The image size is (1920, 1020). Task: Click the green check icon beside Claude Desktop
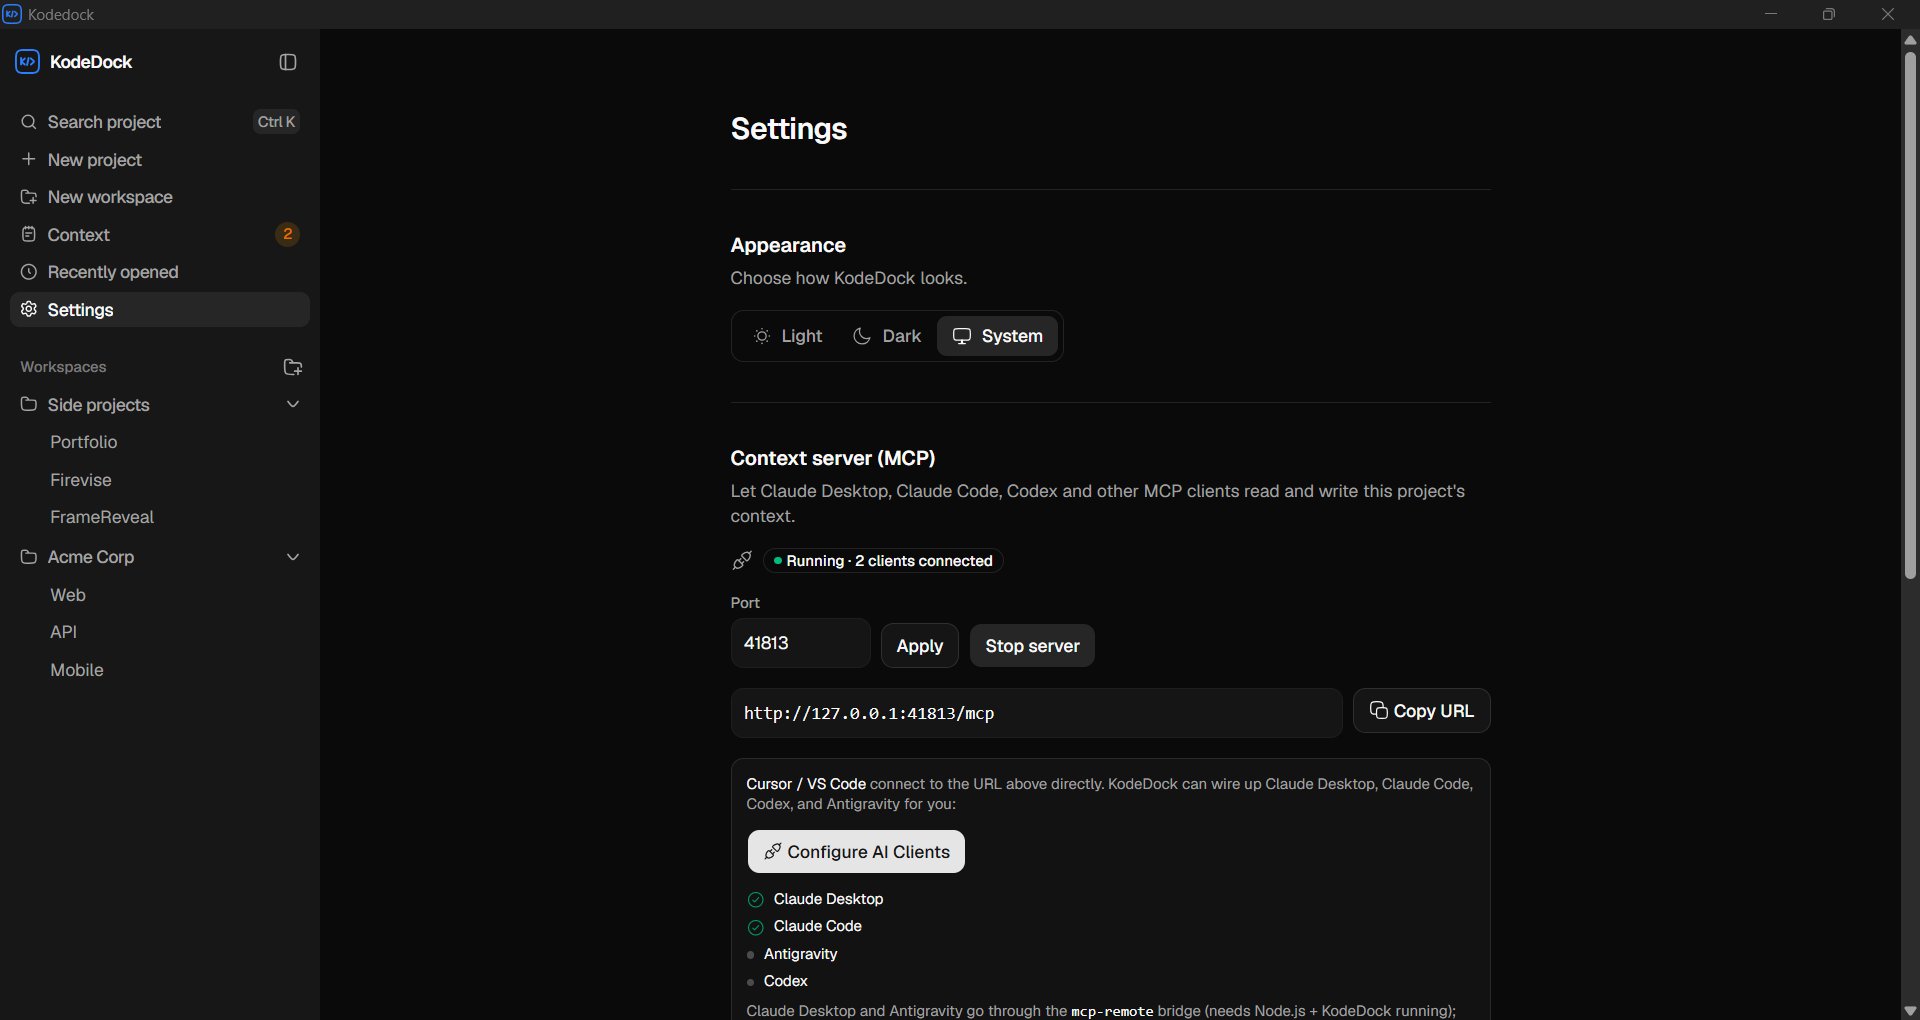pyautogui.click(x=756, y=899)
